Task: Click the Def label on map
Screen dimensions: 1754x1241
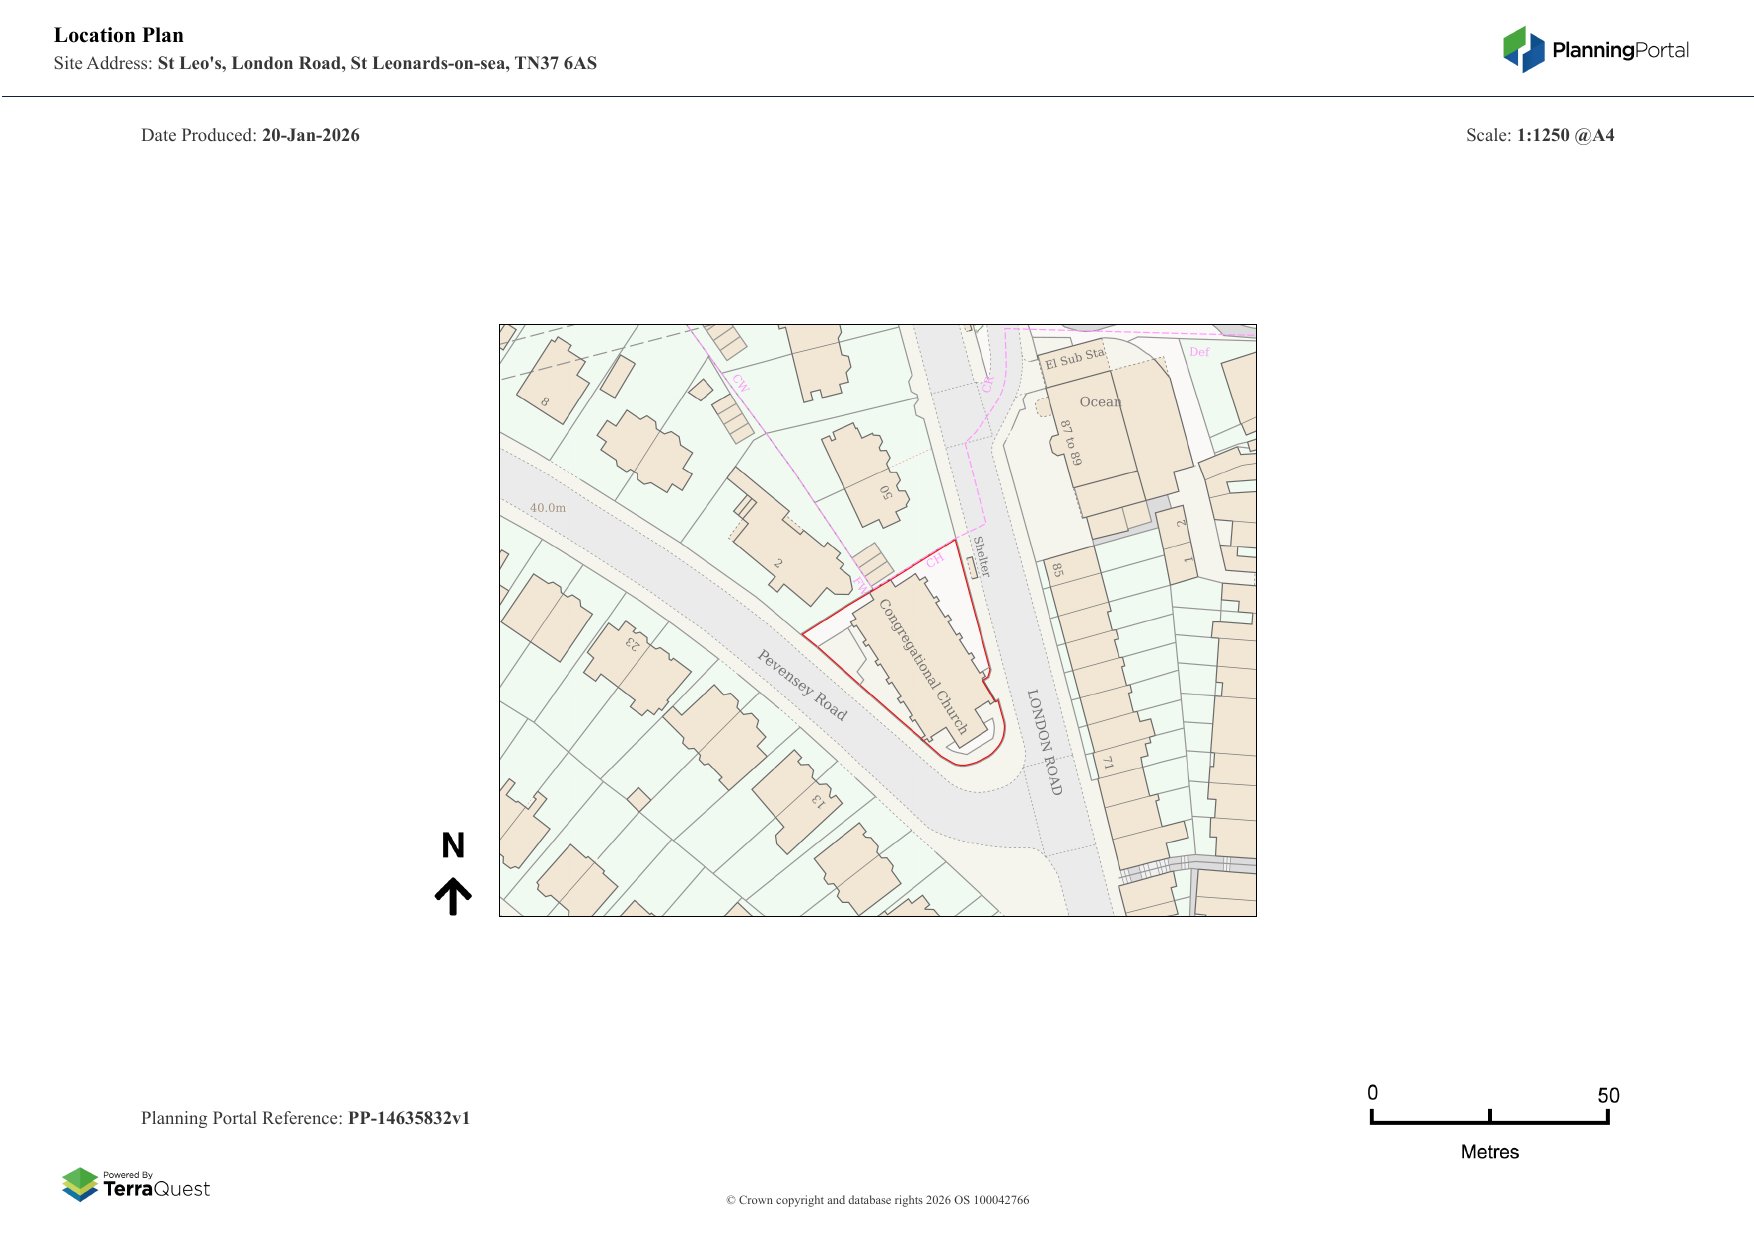Action: 1199,352
